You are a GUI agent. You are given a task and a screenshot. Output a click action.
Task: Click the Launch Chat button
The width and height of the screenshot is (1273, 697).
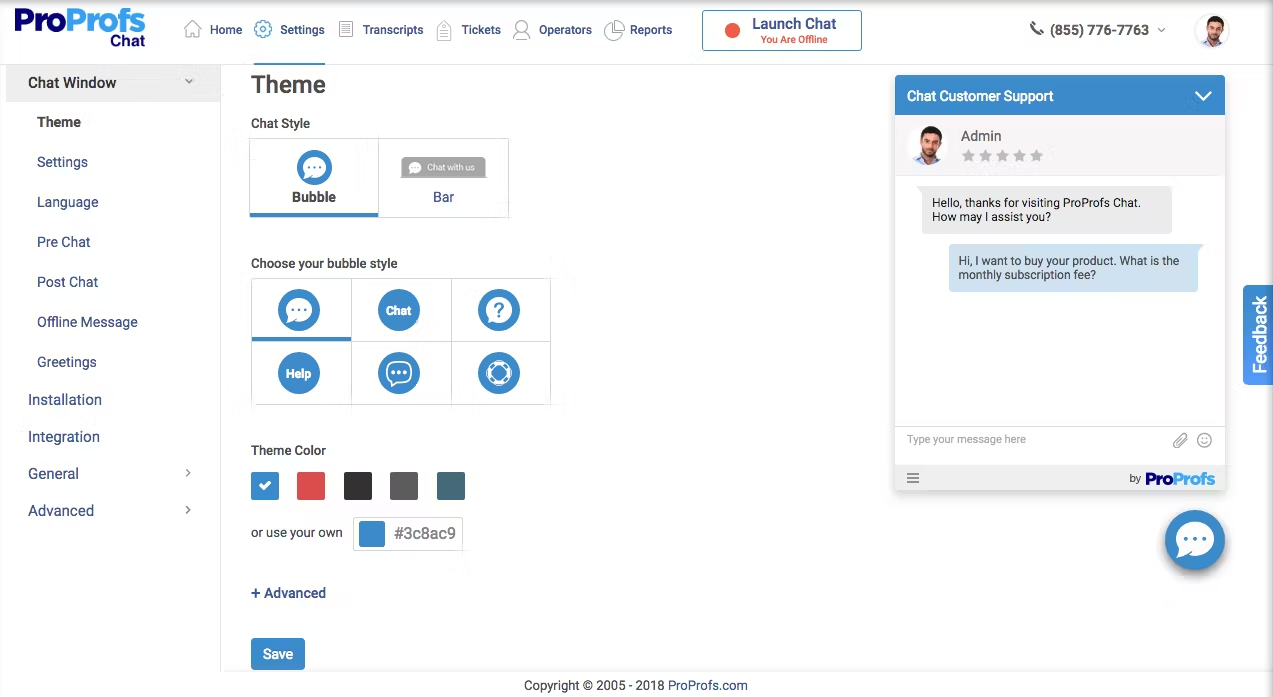782,31
